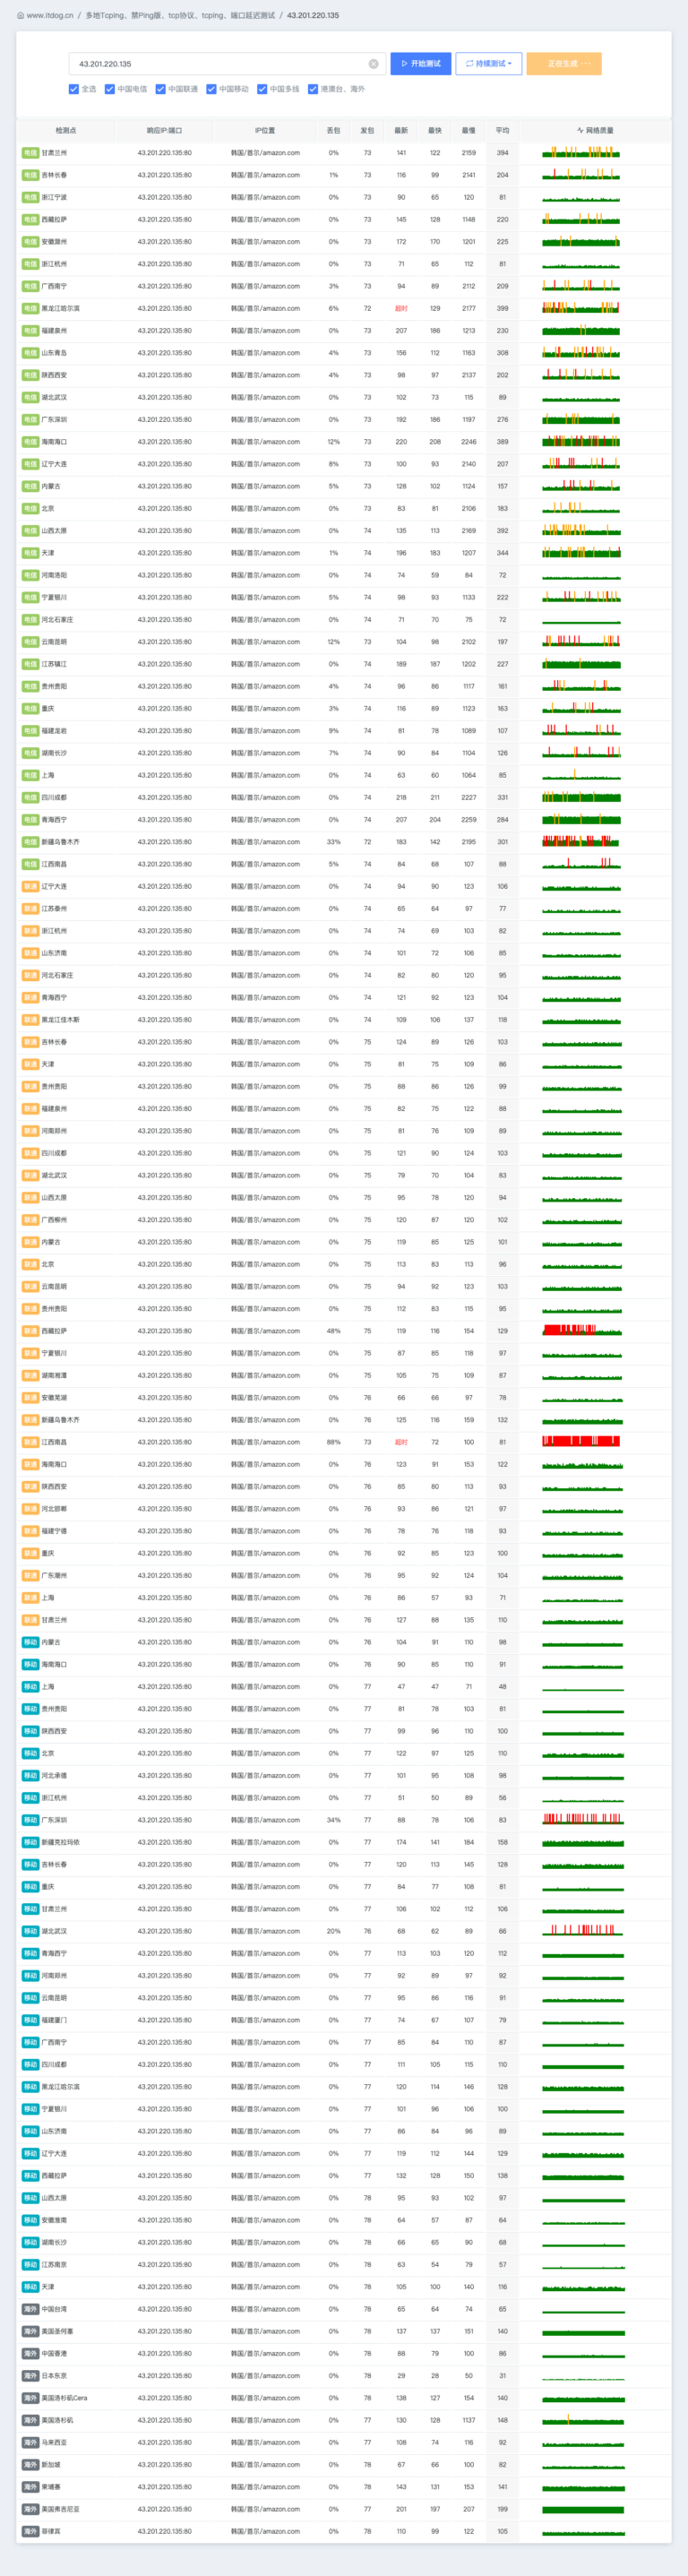Viewport: 688px width, 2576px height.
Task: Click the 海外 tag for 新加坡
Action: [30, 2465]
